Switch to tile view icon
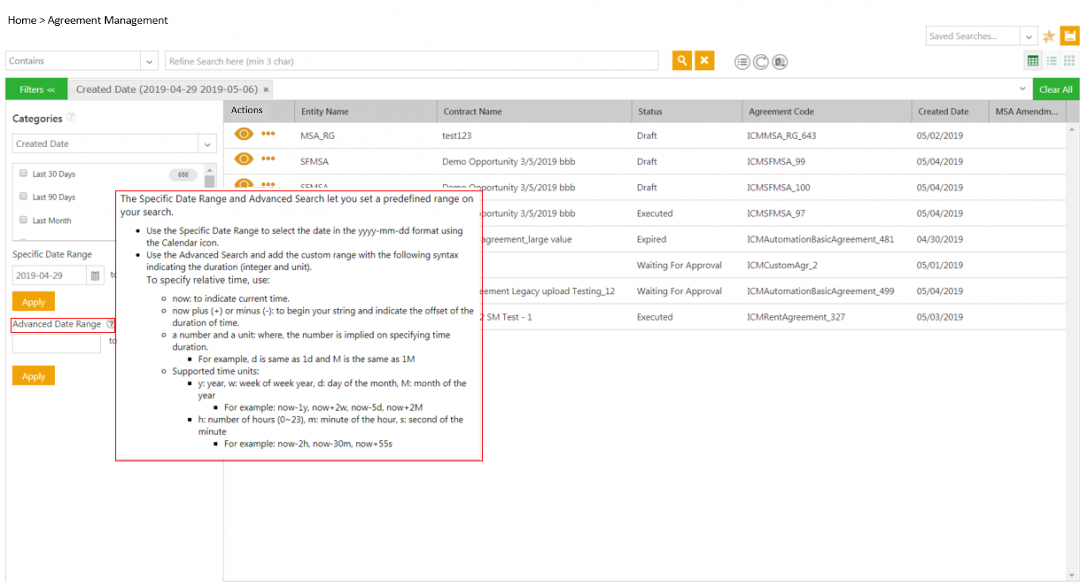Screen dimensions: 1080x588 1069,61
